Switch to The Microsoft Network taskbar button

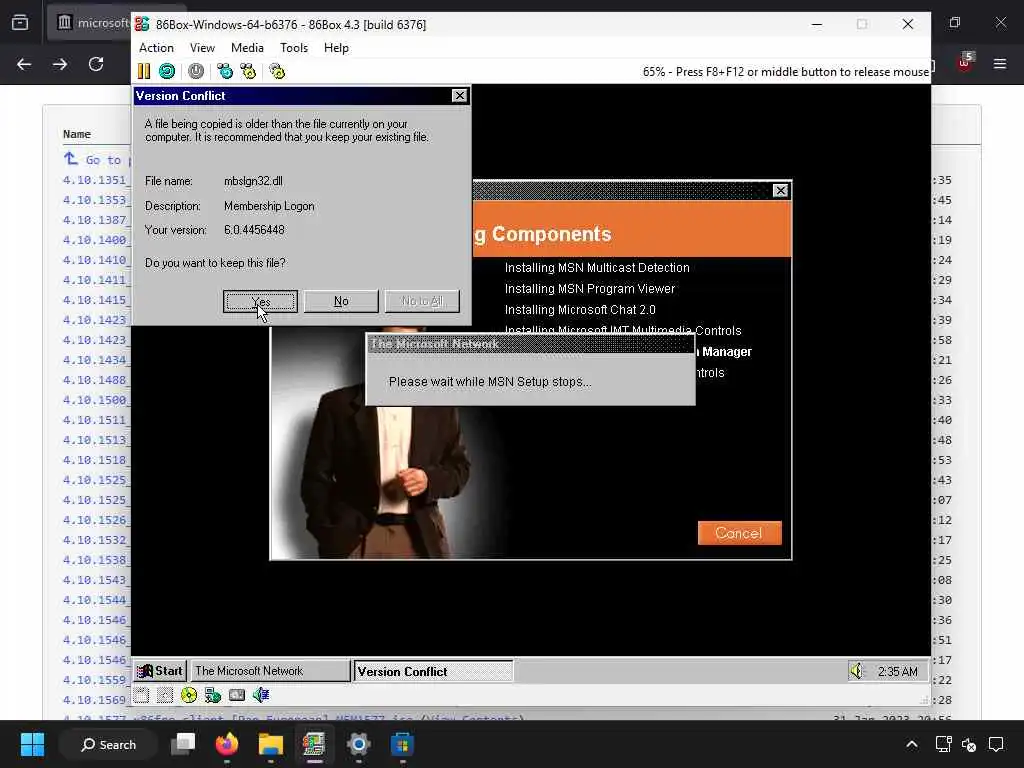click(270, 671)
